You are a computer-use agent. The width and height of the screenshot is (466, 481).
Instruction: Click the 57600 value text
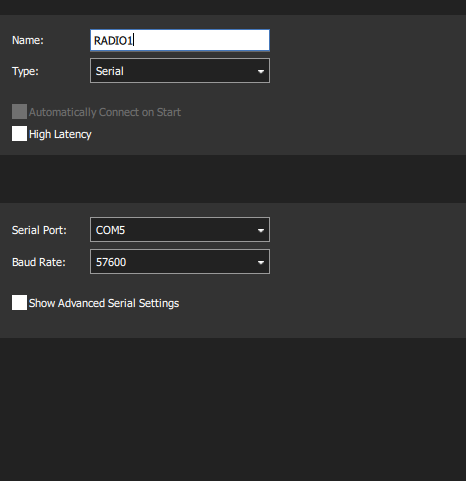click(x=111, y=262)
